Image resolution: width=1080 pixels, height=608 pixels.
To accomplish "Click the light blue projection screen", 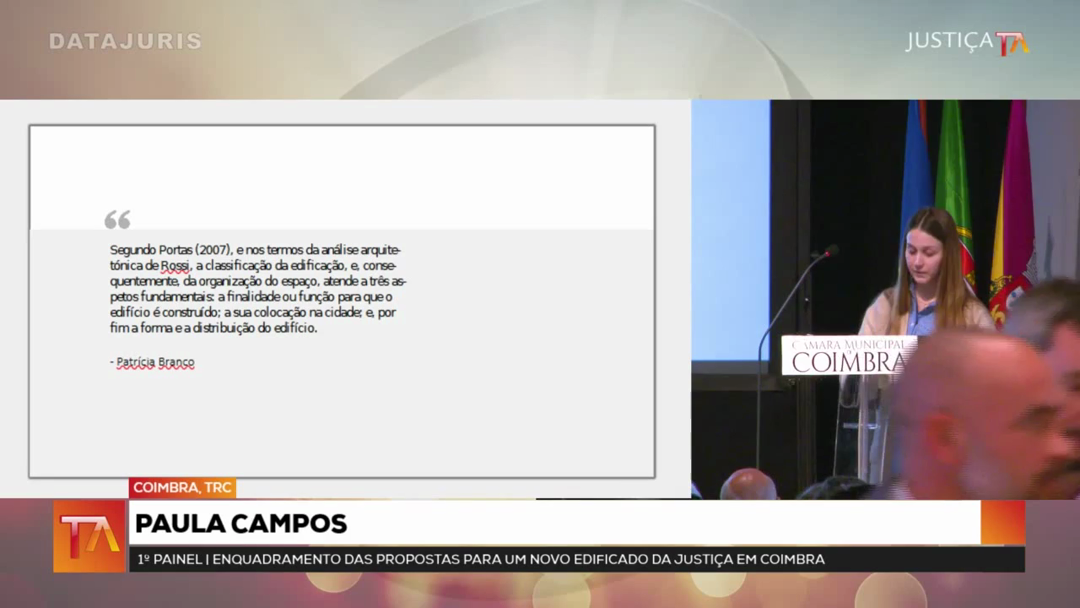I will click(x=730, y=230).
